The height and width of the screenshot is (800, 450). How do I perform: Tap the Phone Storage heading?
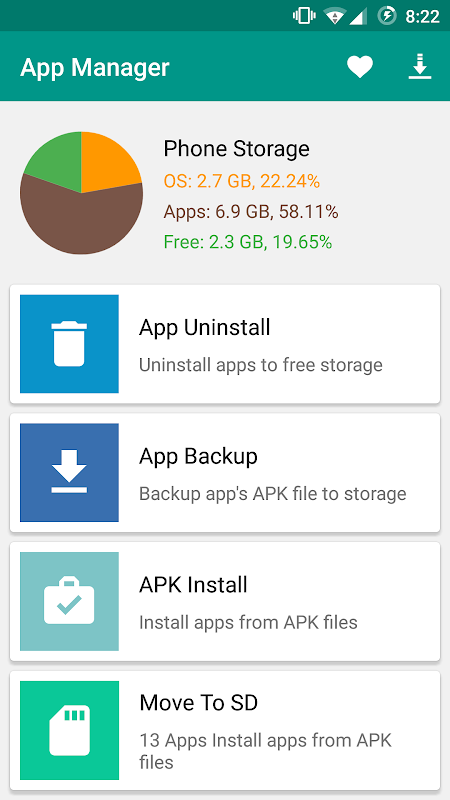point(236,148)
